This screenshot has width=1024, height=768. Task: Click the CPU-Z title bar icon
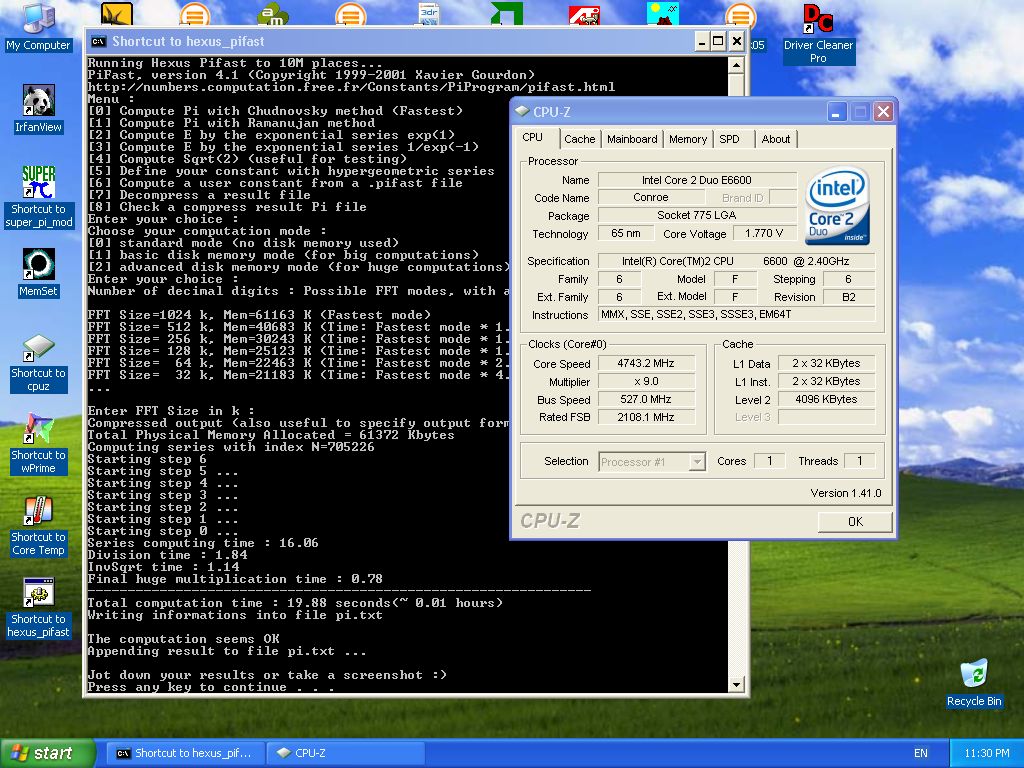tap(522, 112)
